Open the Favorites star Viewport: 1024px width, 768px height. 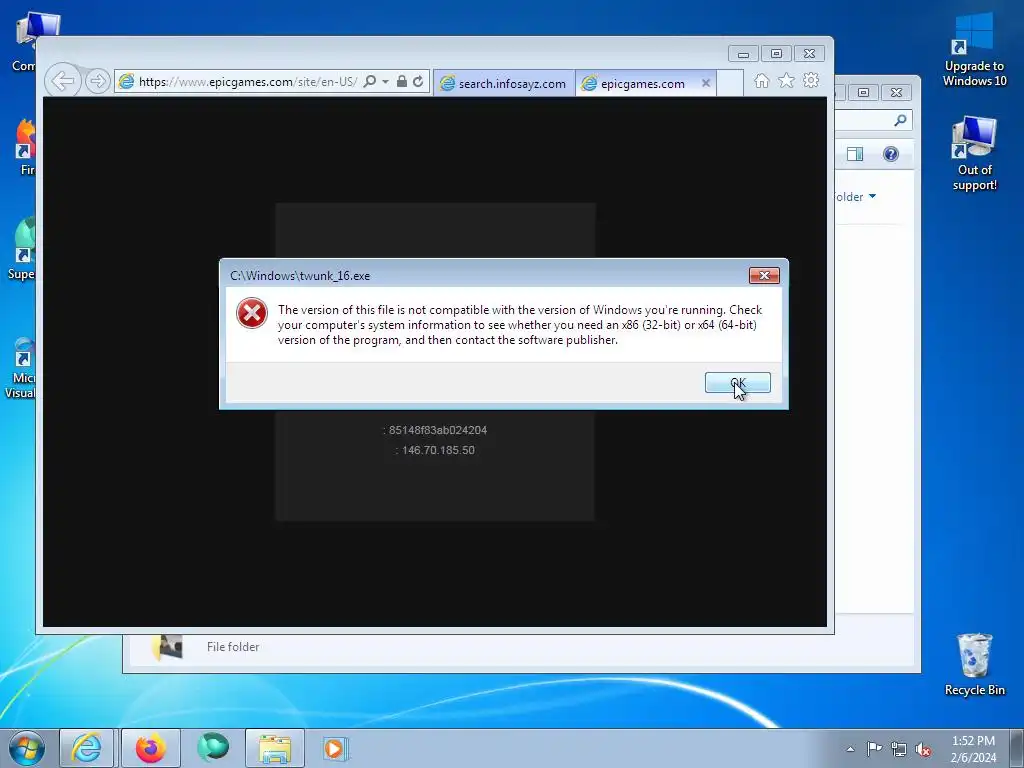point(786,80)
